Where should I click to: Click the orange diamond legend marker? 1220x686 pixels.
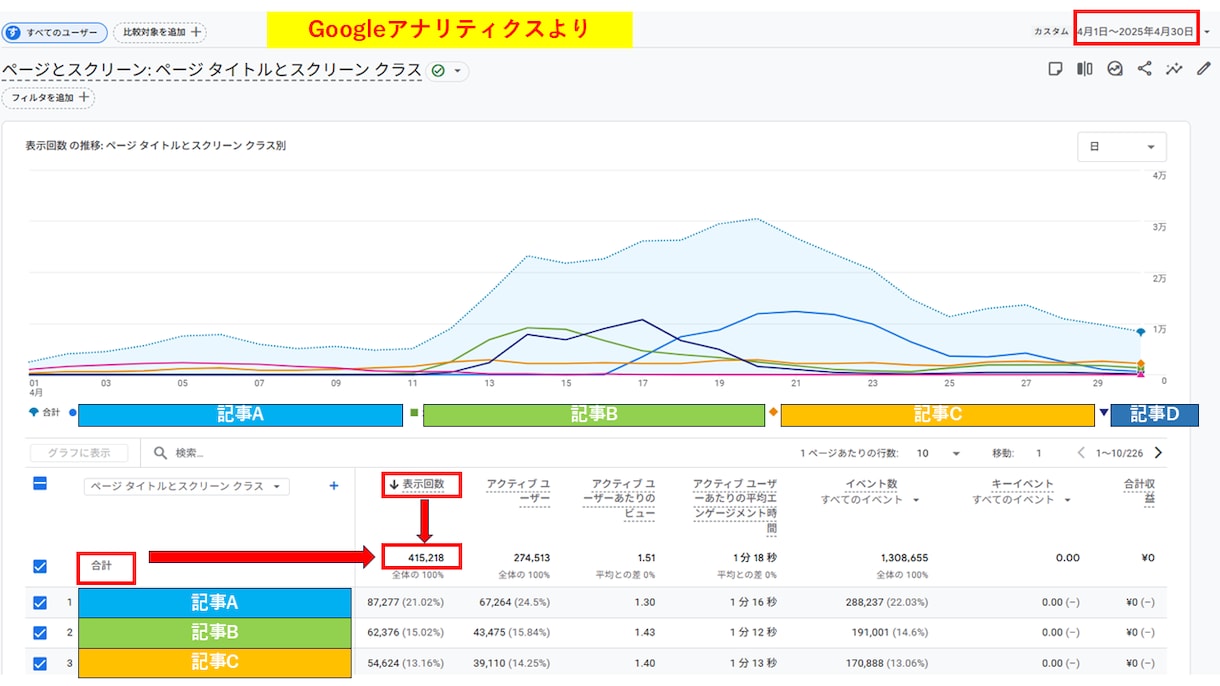pos(773,412)
